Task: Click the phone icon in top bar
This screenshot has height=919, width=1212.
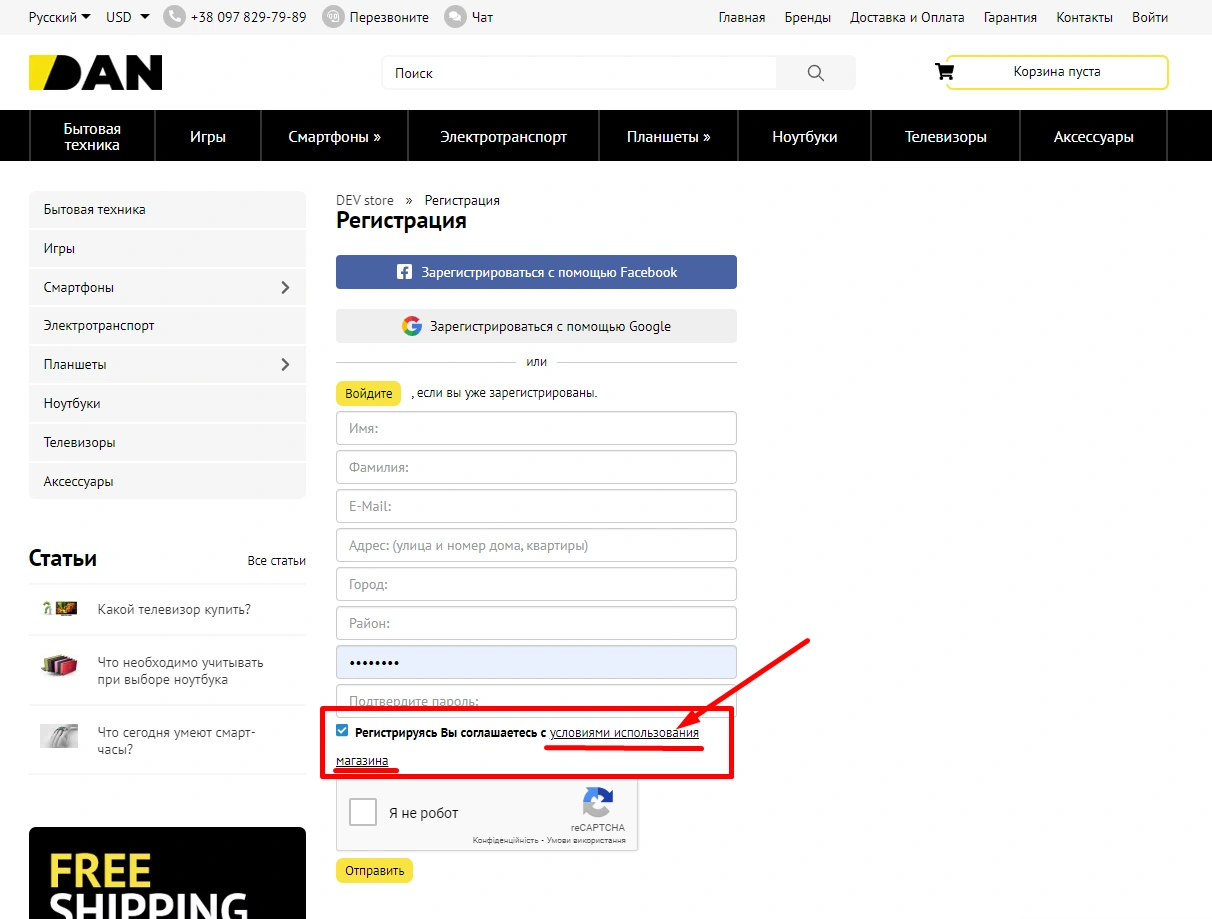Action: [174, 17]
